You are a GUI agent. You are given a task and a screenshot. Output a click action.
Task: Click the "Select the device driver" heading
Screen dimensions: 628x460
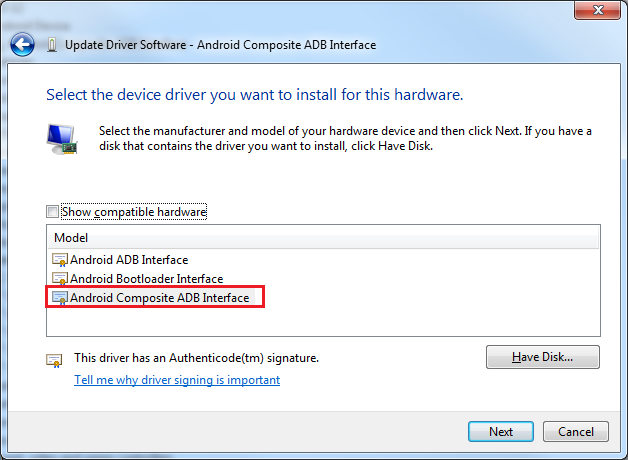254,95
